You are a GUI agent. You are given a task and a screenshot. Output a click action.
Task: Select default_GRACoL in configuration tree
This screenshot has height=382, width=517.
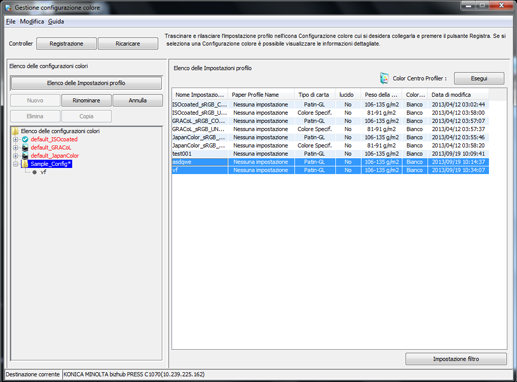[51, 148]
